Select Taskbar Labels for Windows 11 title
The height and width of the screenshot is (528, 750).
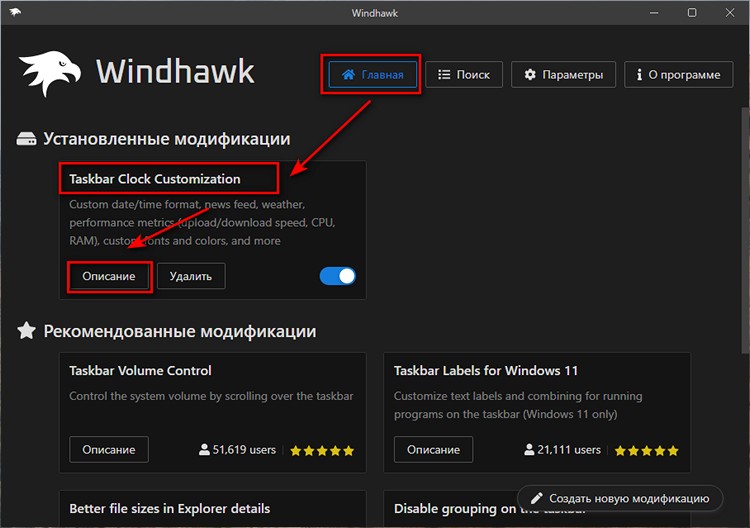point(486,371)
